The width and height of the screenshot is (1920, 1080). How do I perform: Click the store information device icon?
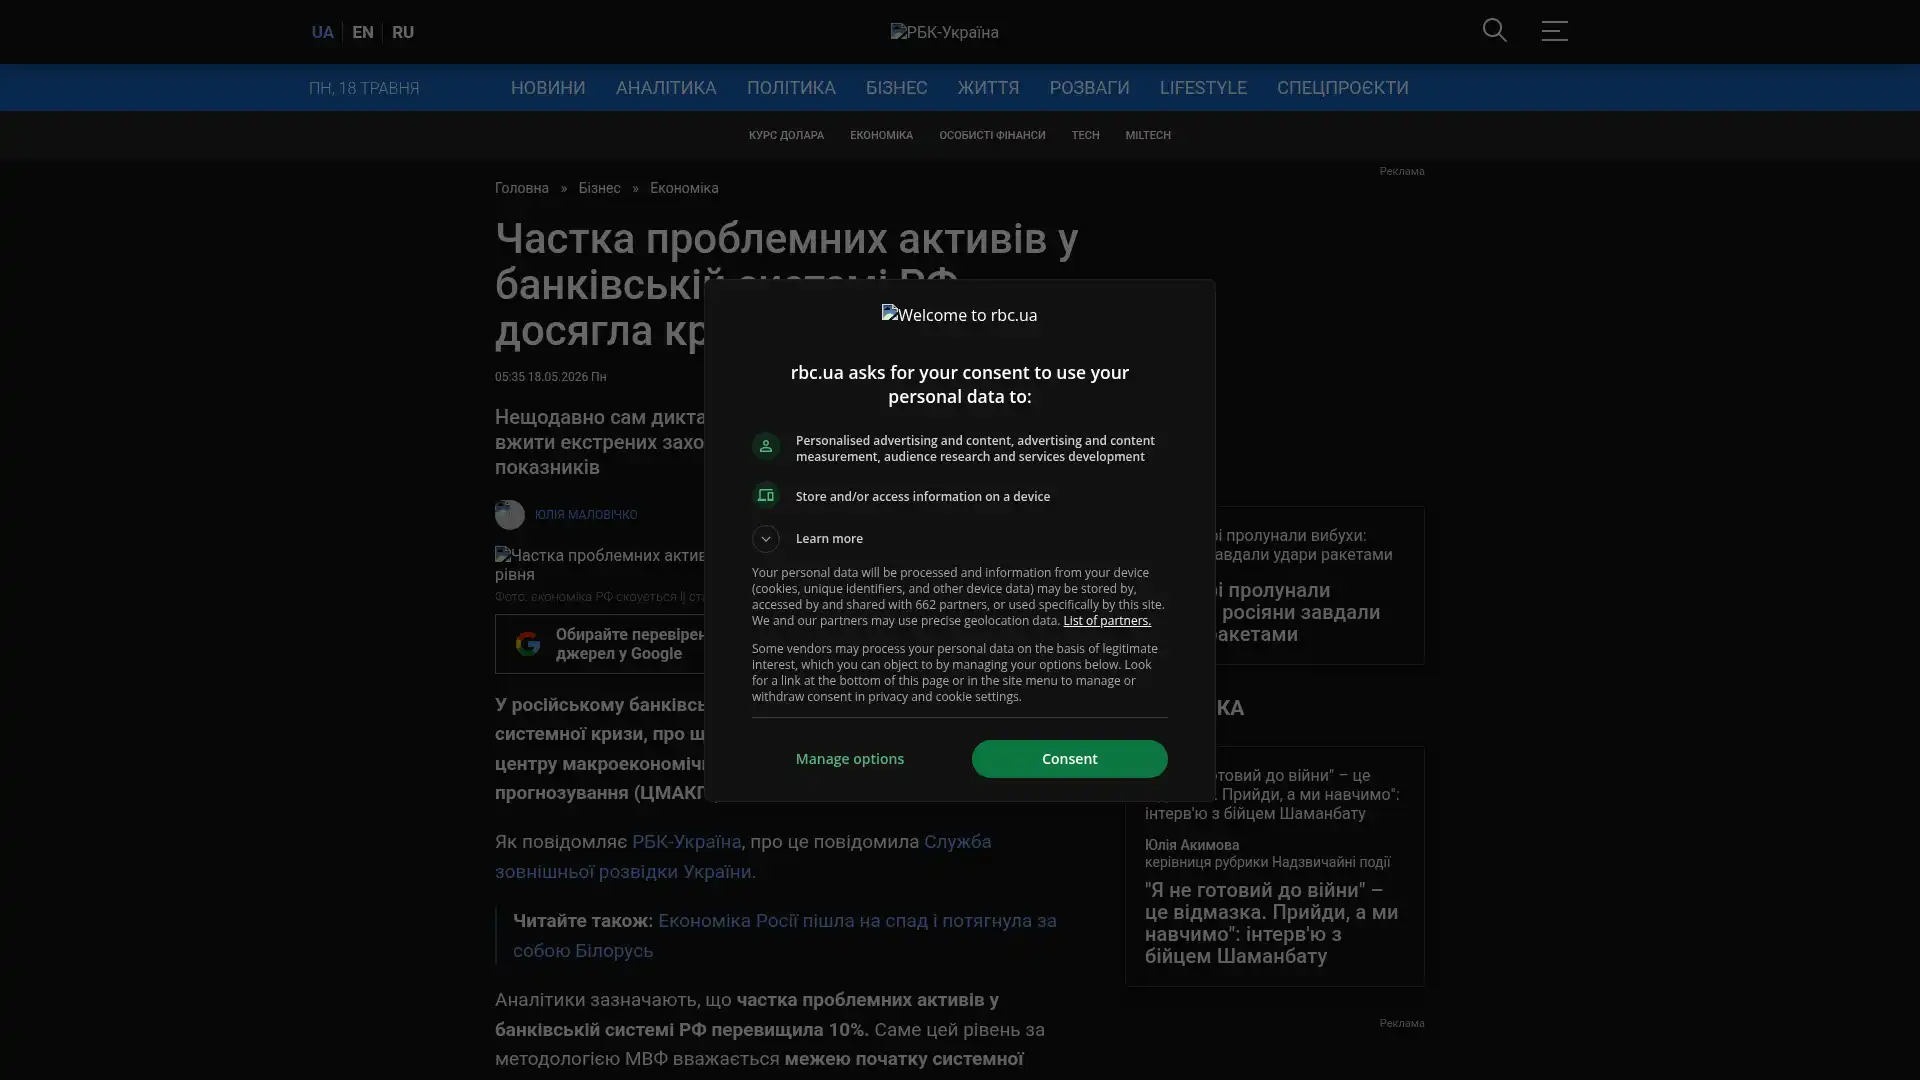(765, 496)
